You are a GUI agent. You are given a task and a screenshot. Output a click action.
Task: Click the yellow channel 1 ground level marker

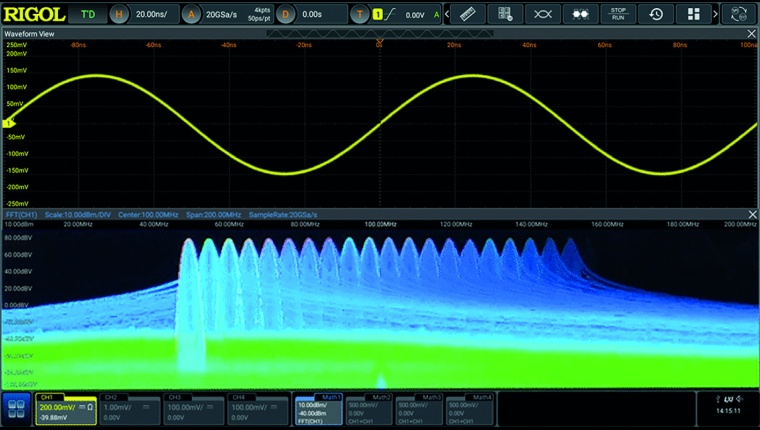pos(9,123)
